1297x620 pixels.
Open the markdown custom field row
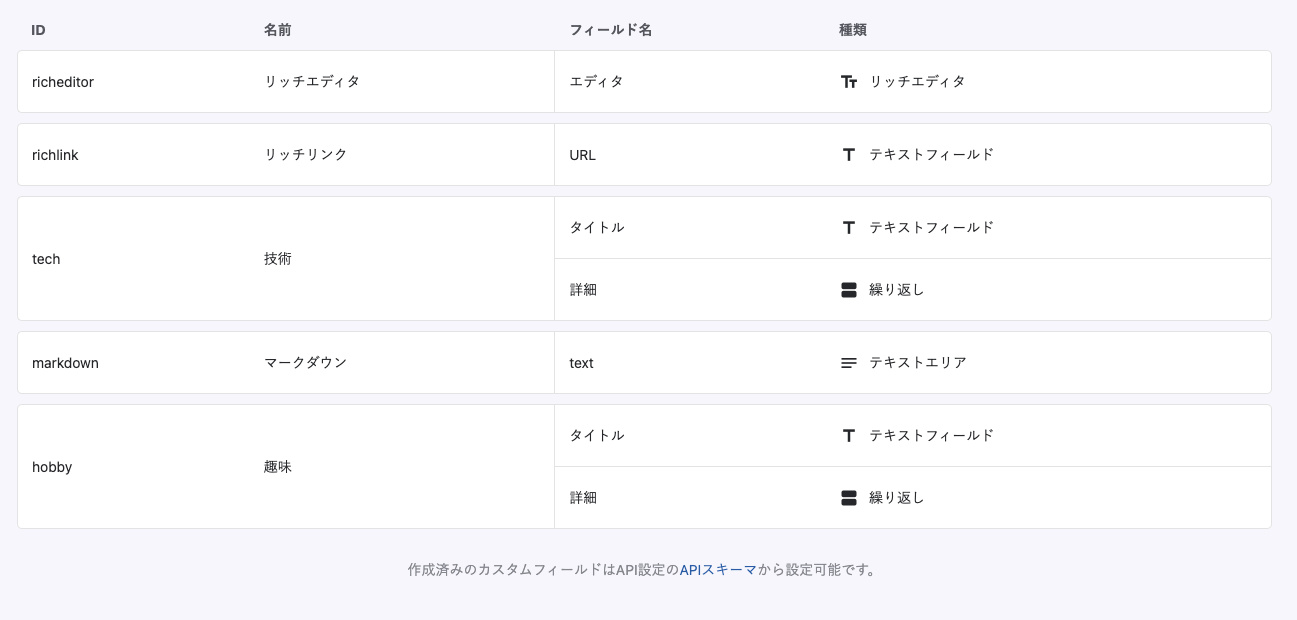(65, 363)
